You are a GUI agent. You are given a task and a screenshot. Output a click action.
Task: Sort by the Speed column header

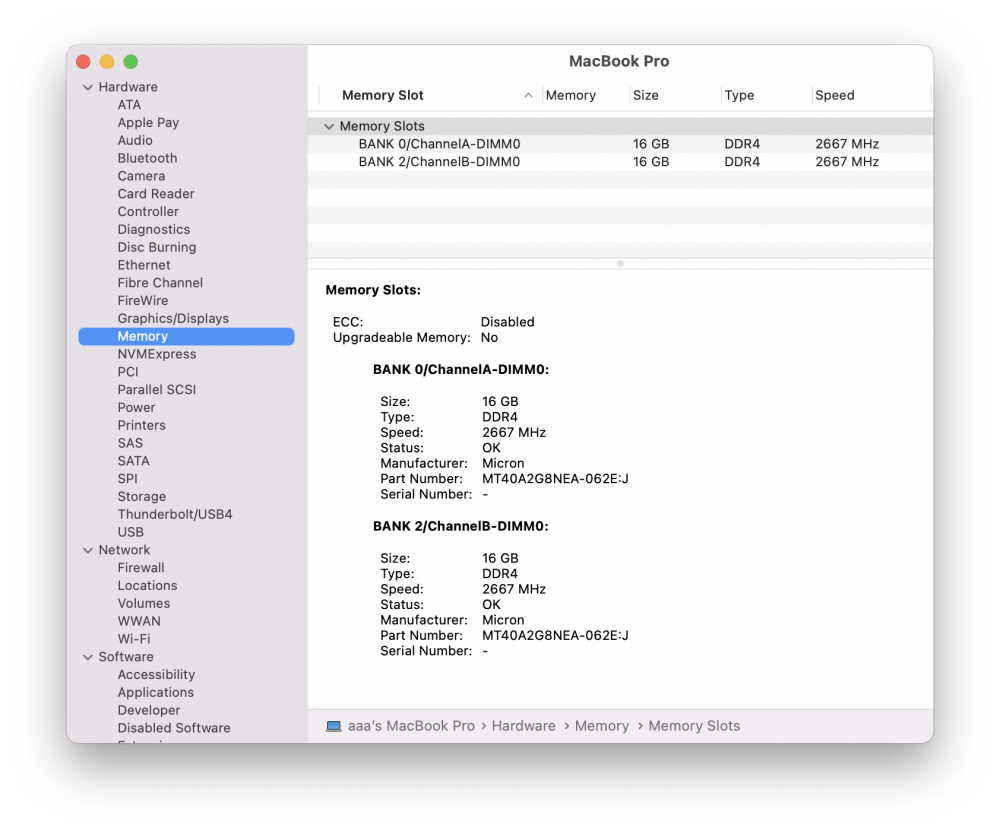871,96
